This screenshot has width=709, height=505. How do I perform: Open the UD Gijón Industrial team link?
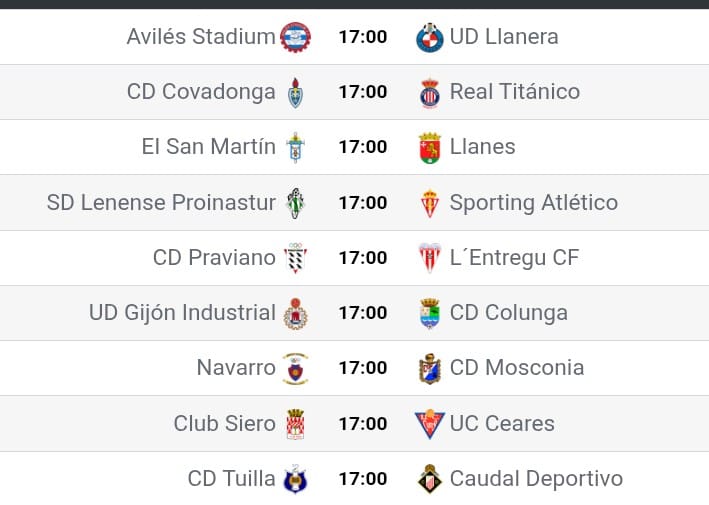point(182,313)
